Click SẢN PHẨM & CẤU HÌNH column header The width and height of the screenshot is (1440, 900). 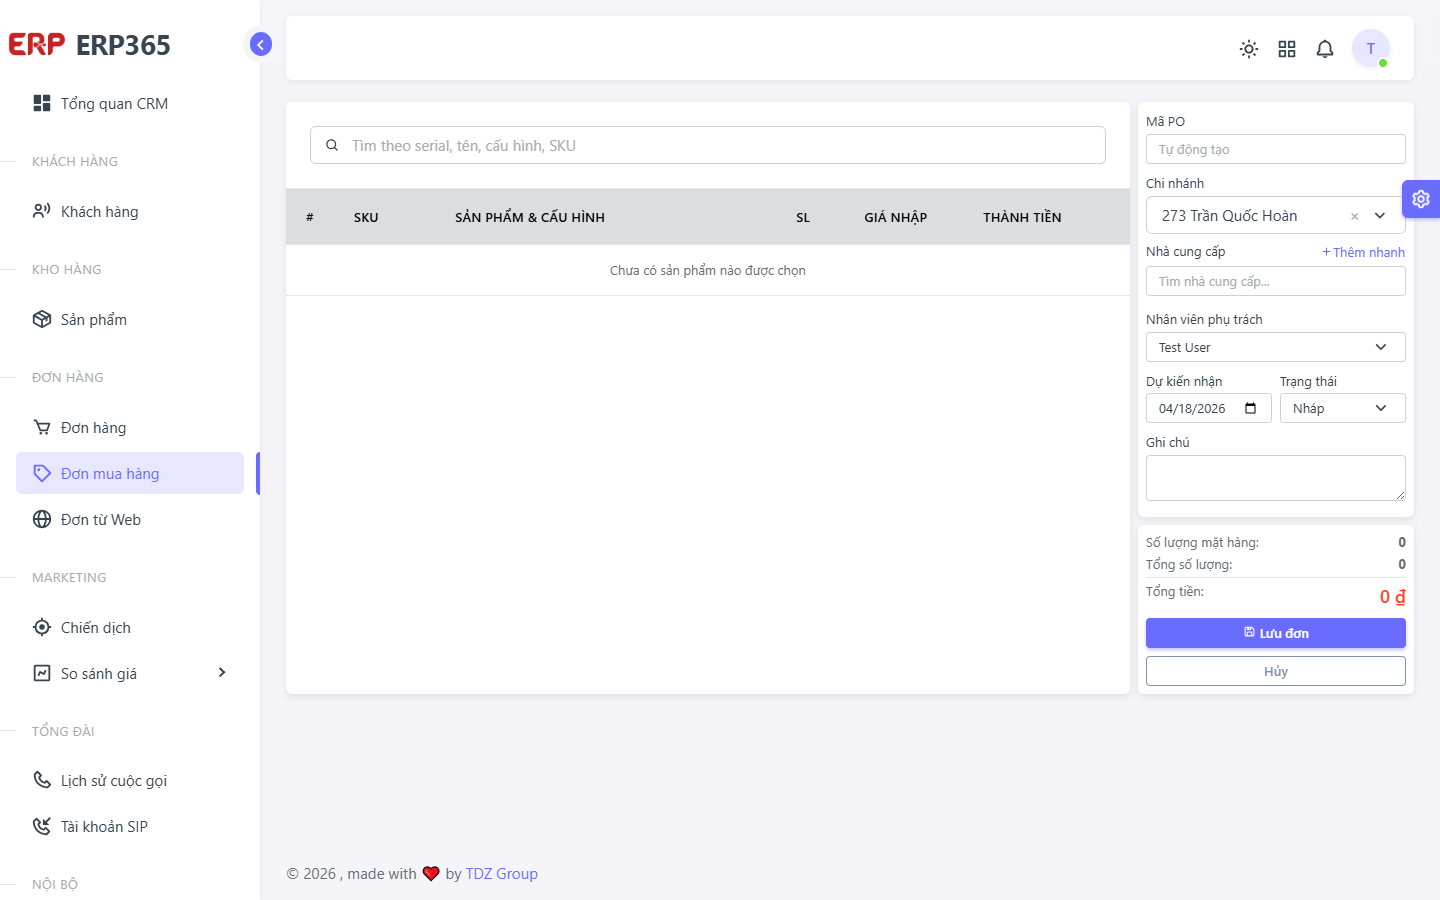(530, 217)
